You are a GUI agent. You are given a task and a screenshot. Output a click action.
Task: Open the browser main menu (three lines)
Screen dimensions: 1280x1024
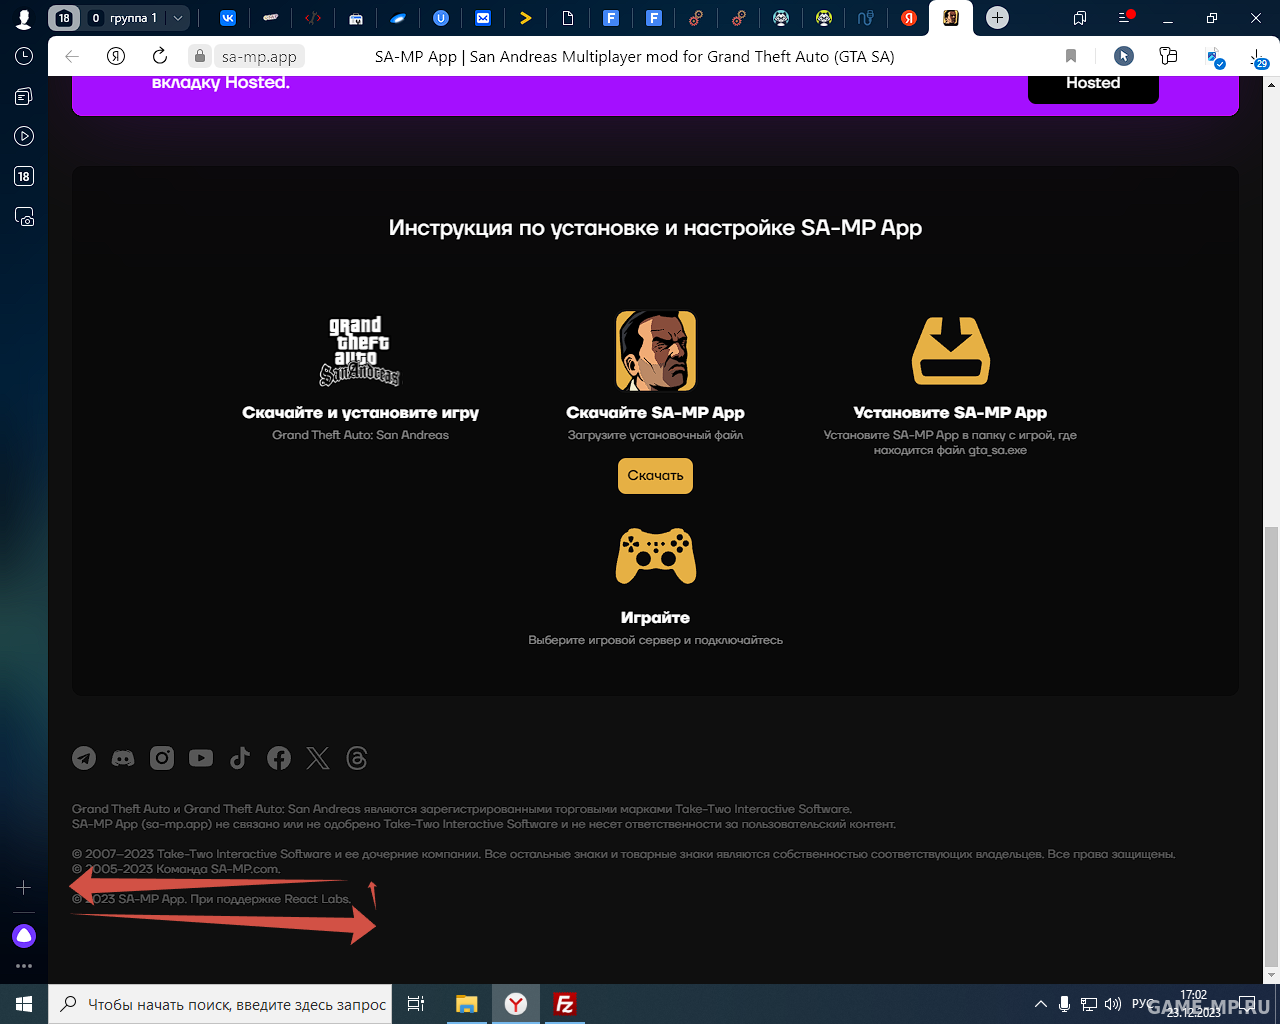1126,18
